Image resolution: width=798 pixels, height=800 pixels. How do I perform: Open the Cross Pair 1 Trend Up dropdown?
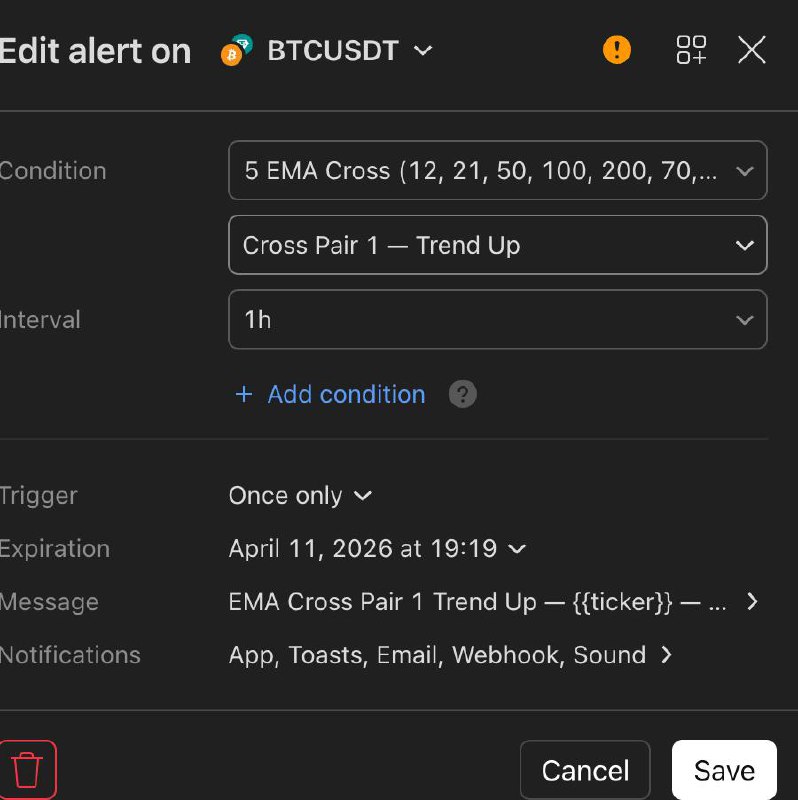click(497, 245)
